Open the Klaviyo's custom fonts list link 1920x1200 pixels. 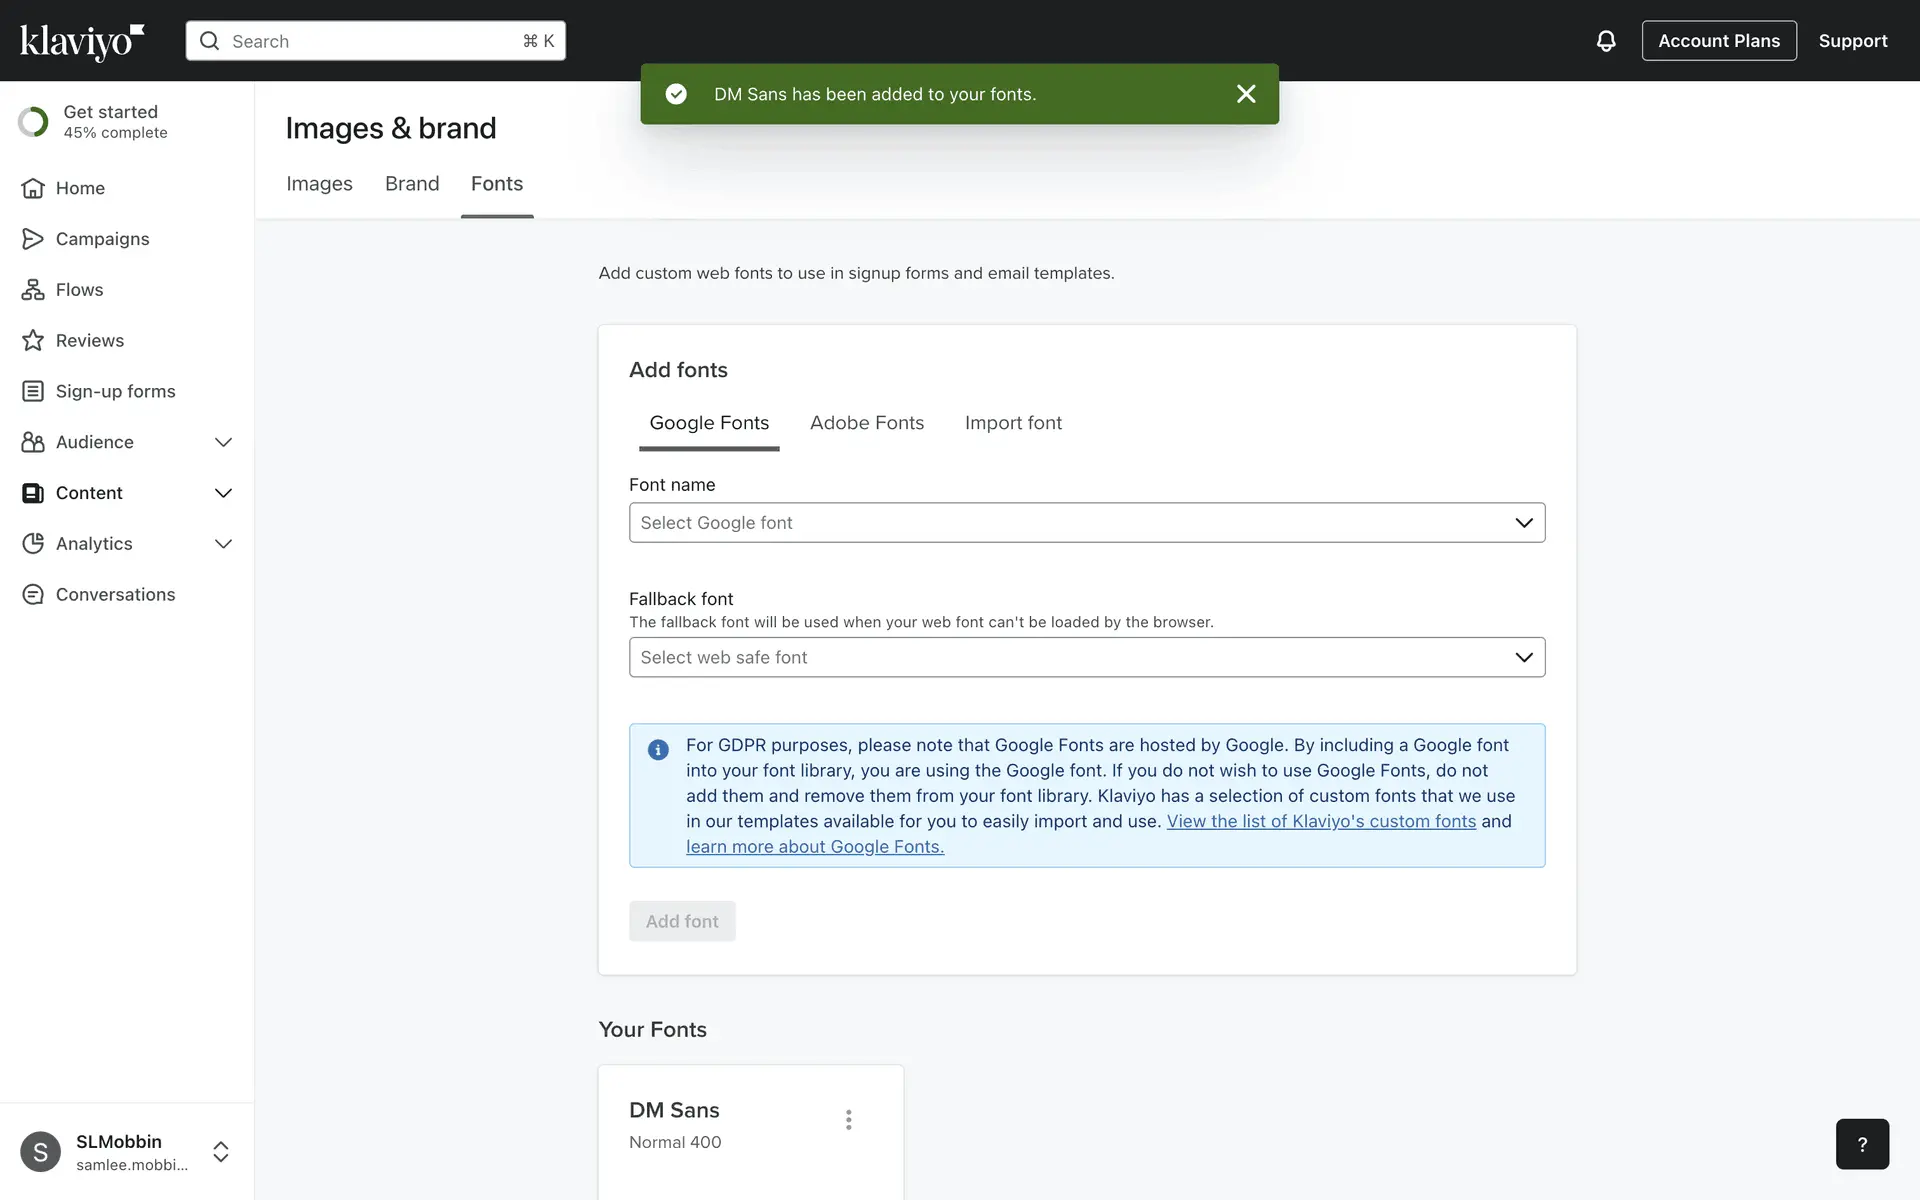(x=1320, y=821)
